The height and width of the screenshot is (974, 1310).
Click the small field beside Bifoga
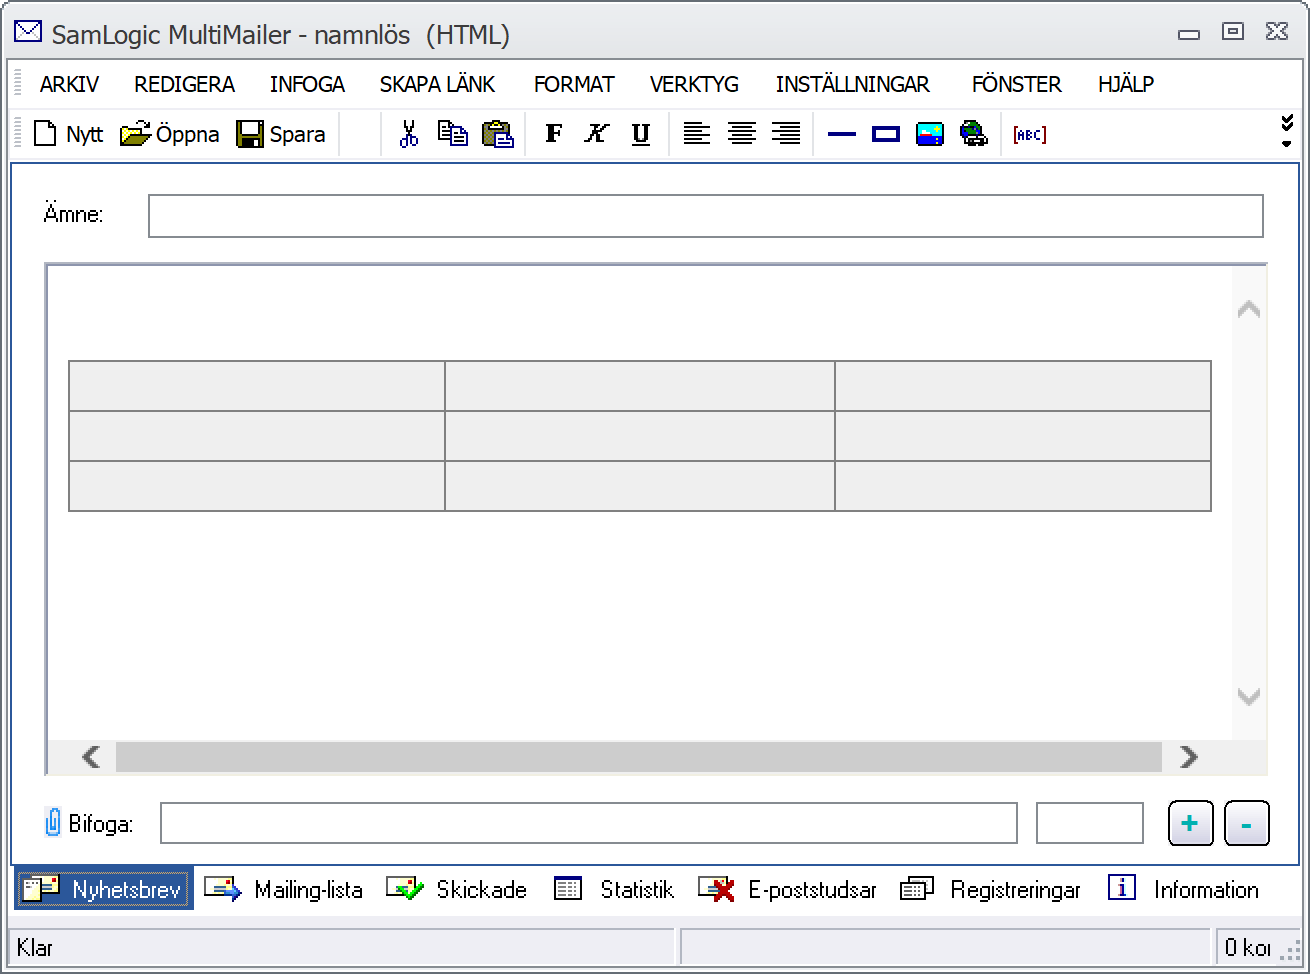(1090, 823)
